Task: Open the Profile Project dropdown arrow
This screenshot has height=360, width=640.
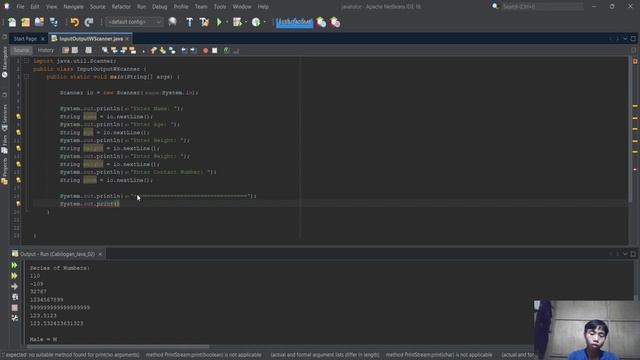Action: click(x=264, y=22)
